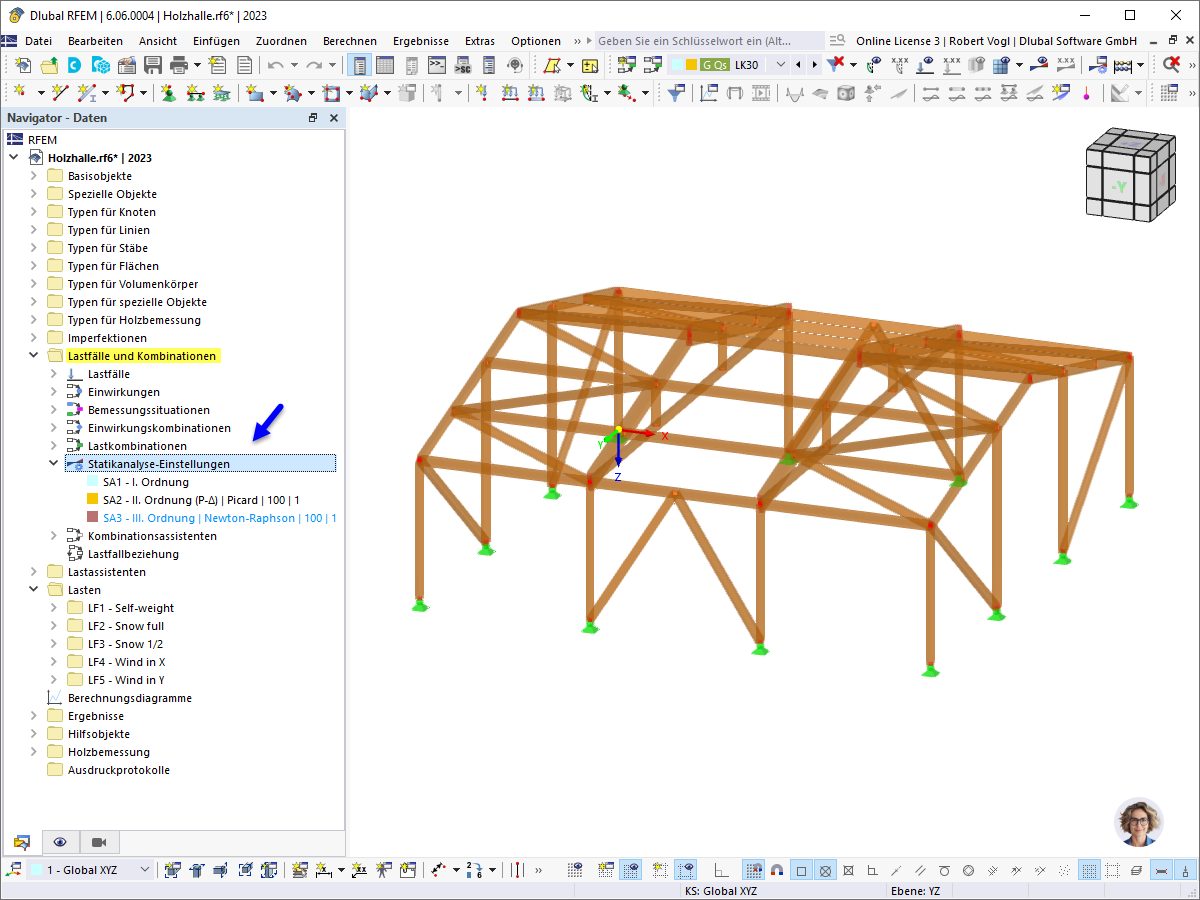
Task: Undock the Navigator panel button
Action: coord(313,118)
